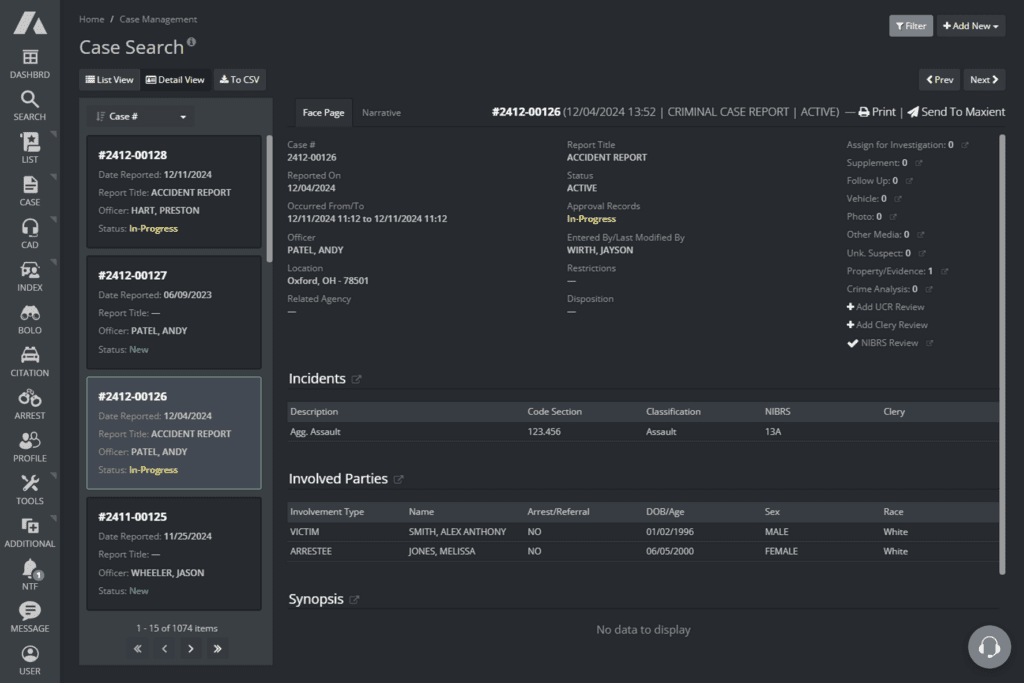The image size is (1024, 683).
Task: Expand the Filter options
Action: tap(910, 25)
